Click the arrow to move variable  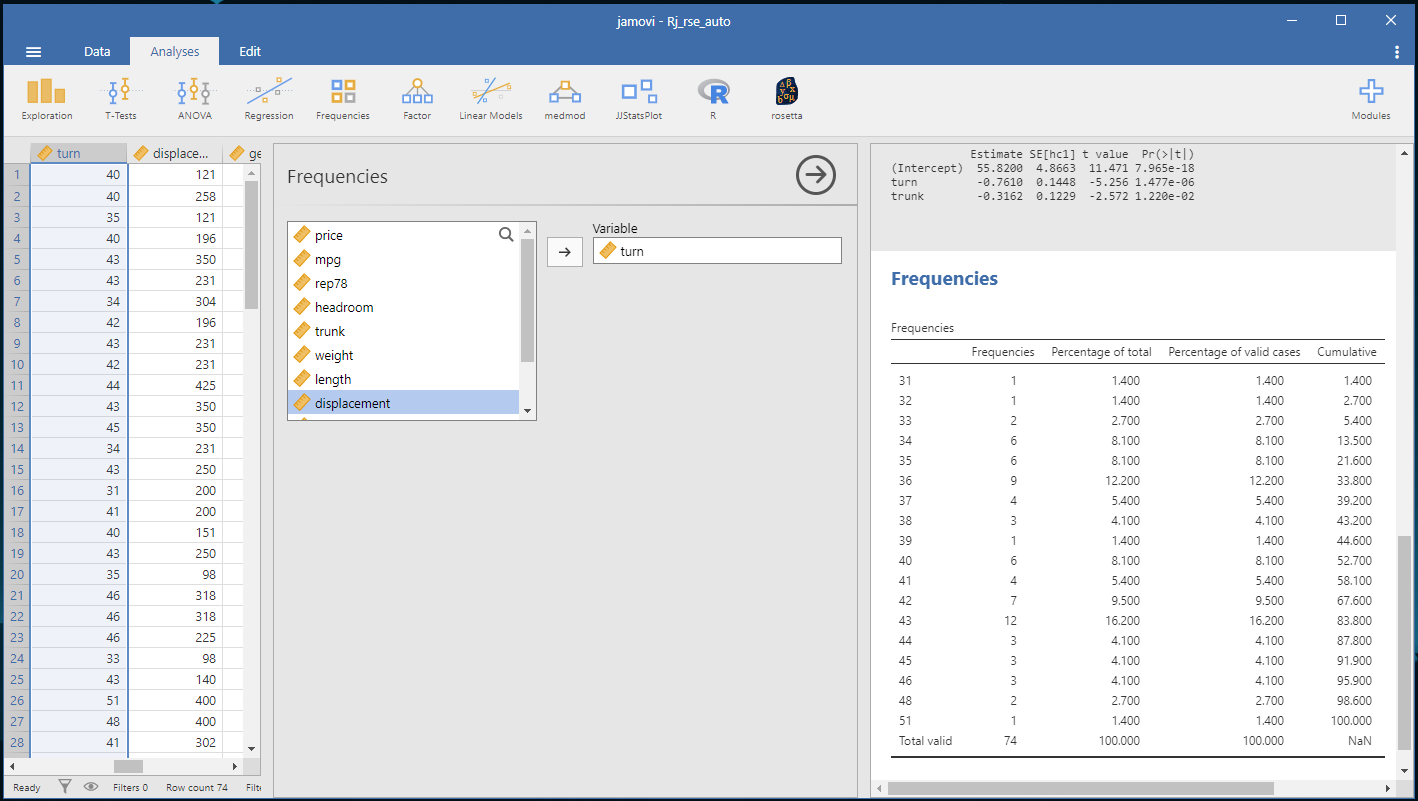[565, 252]
